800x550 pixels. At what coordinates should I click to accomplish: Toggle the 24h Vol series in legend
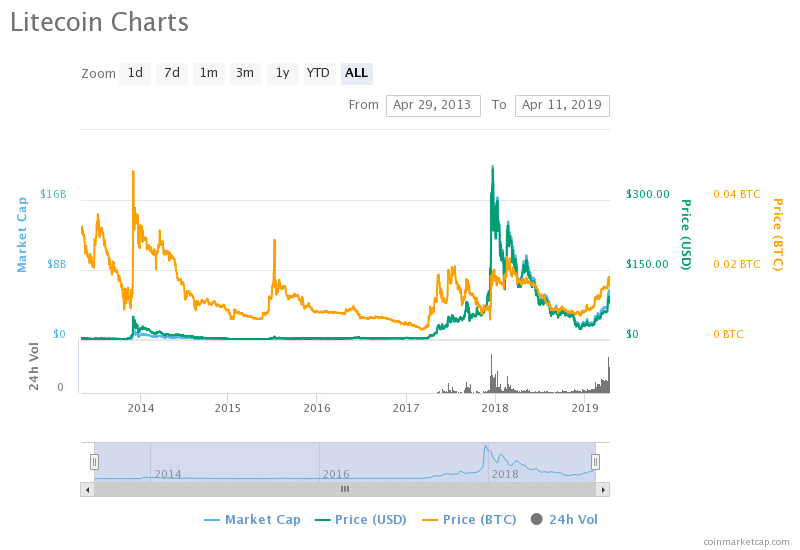point(564,519)
